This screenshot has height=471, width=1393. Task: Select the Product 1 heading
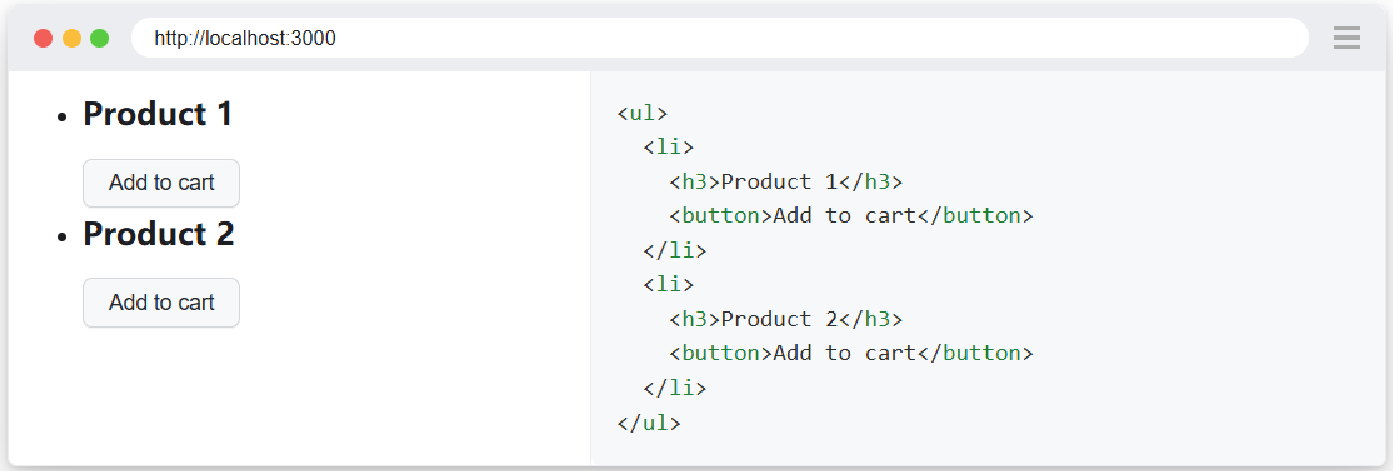158,114
